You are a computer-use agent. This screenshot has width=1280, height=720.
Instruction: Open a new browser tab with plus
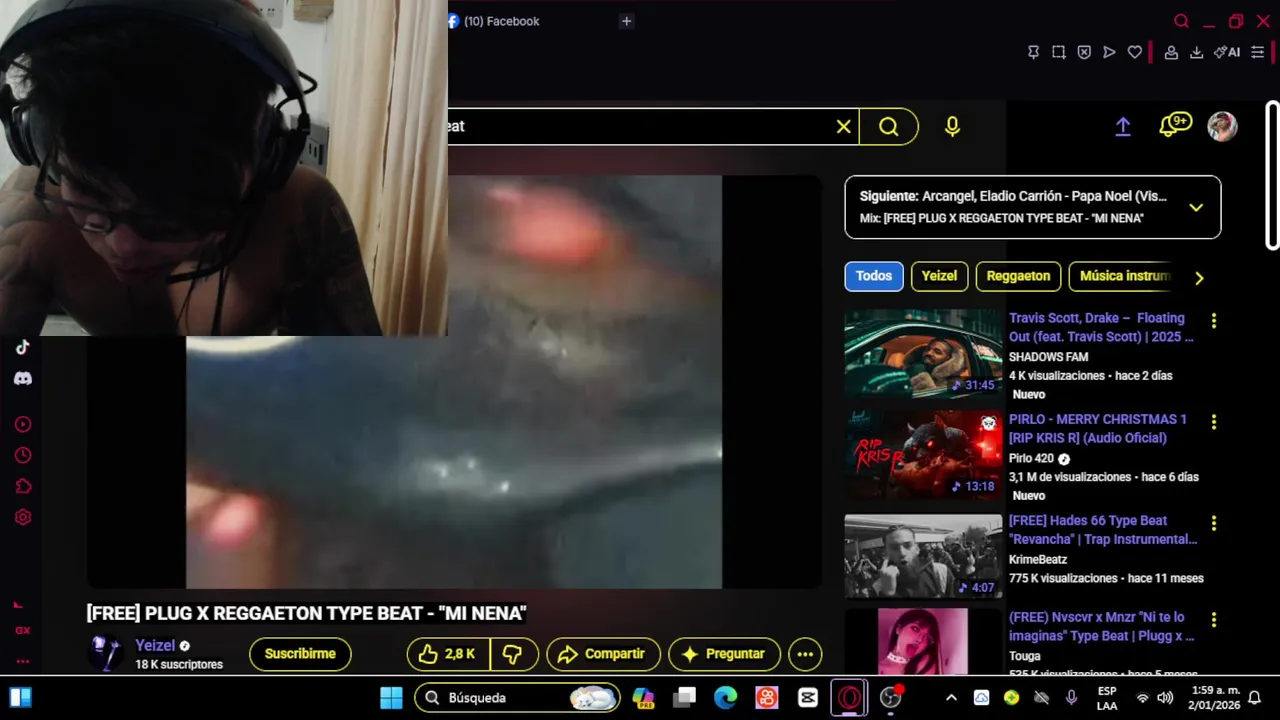pos(626,21)
